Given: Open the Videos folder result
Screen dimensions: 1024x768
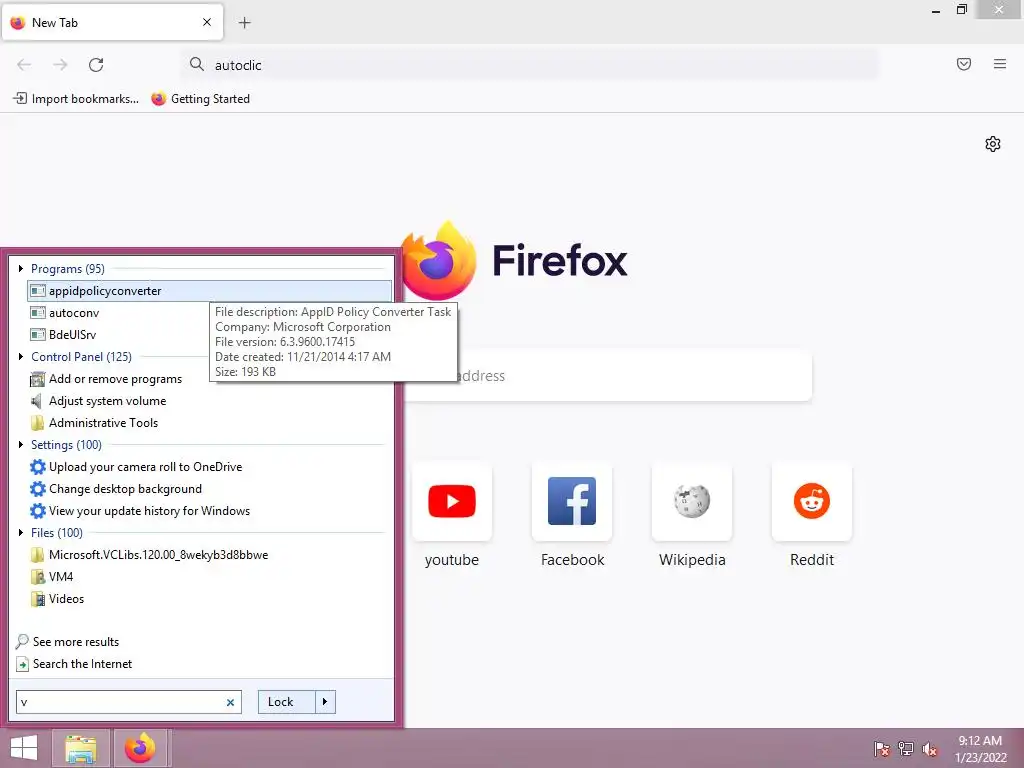Looking at the screenshot, I should (57, 599).
